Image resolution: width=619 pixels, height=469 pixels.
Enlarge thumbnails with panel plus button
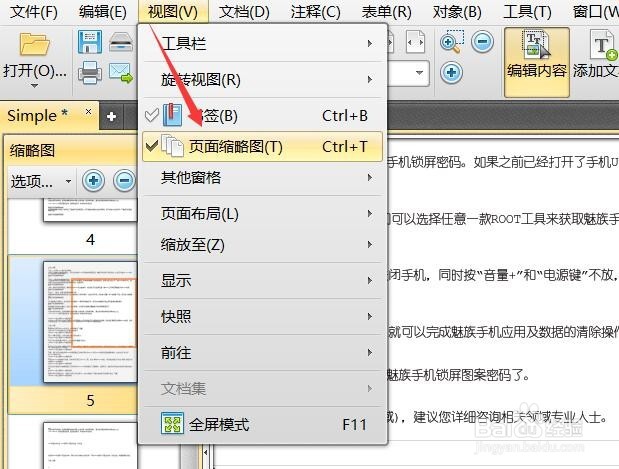[93, 181]
